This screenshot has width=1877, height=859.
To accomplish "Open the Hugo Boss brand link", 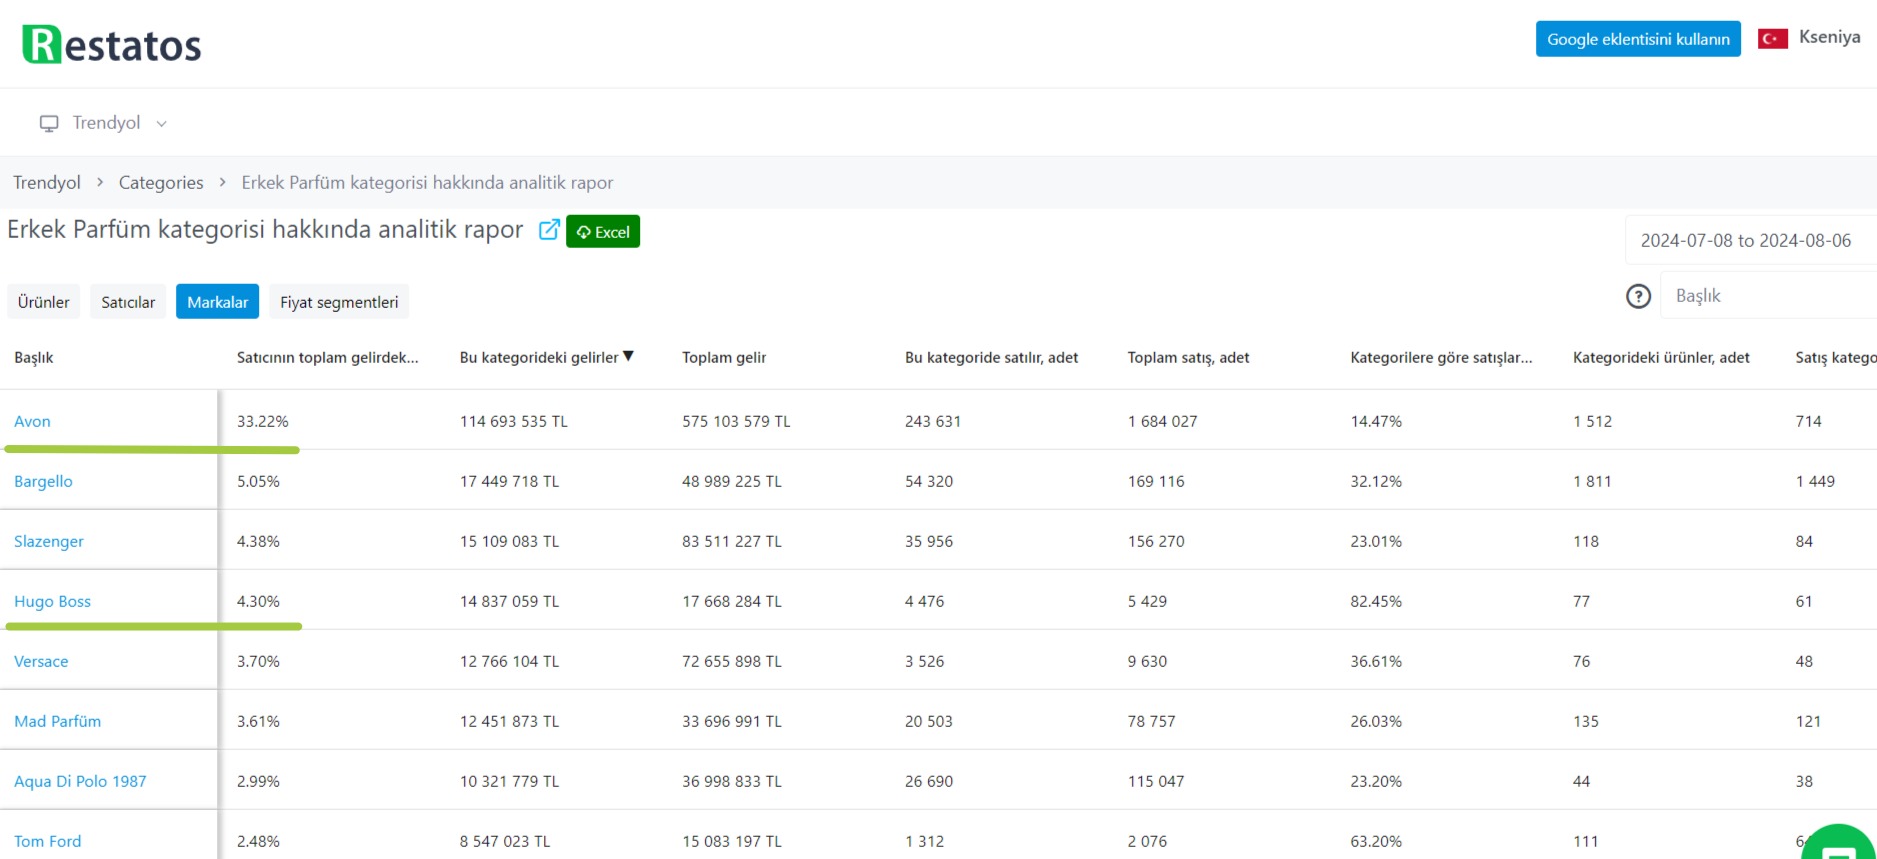I will coord(52,601).
